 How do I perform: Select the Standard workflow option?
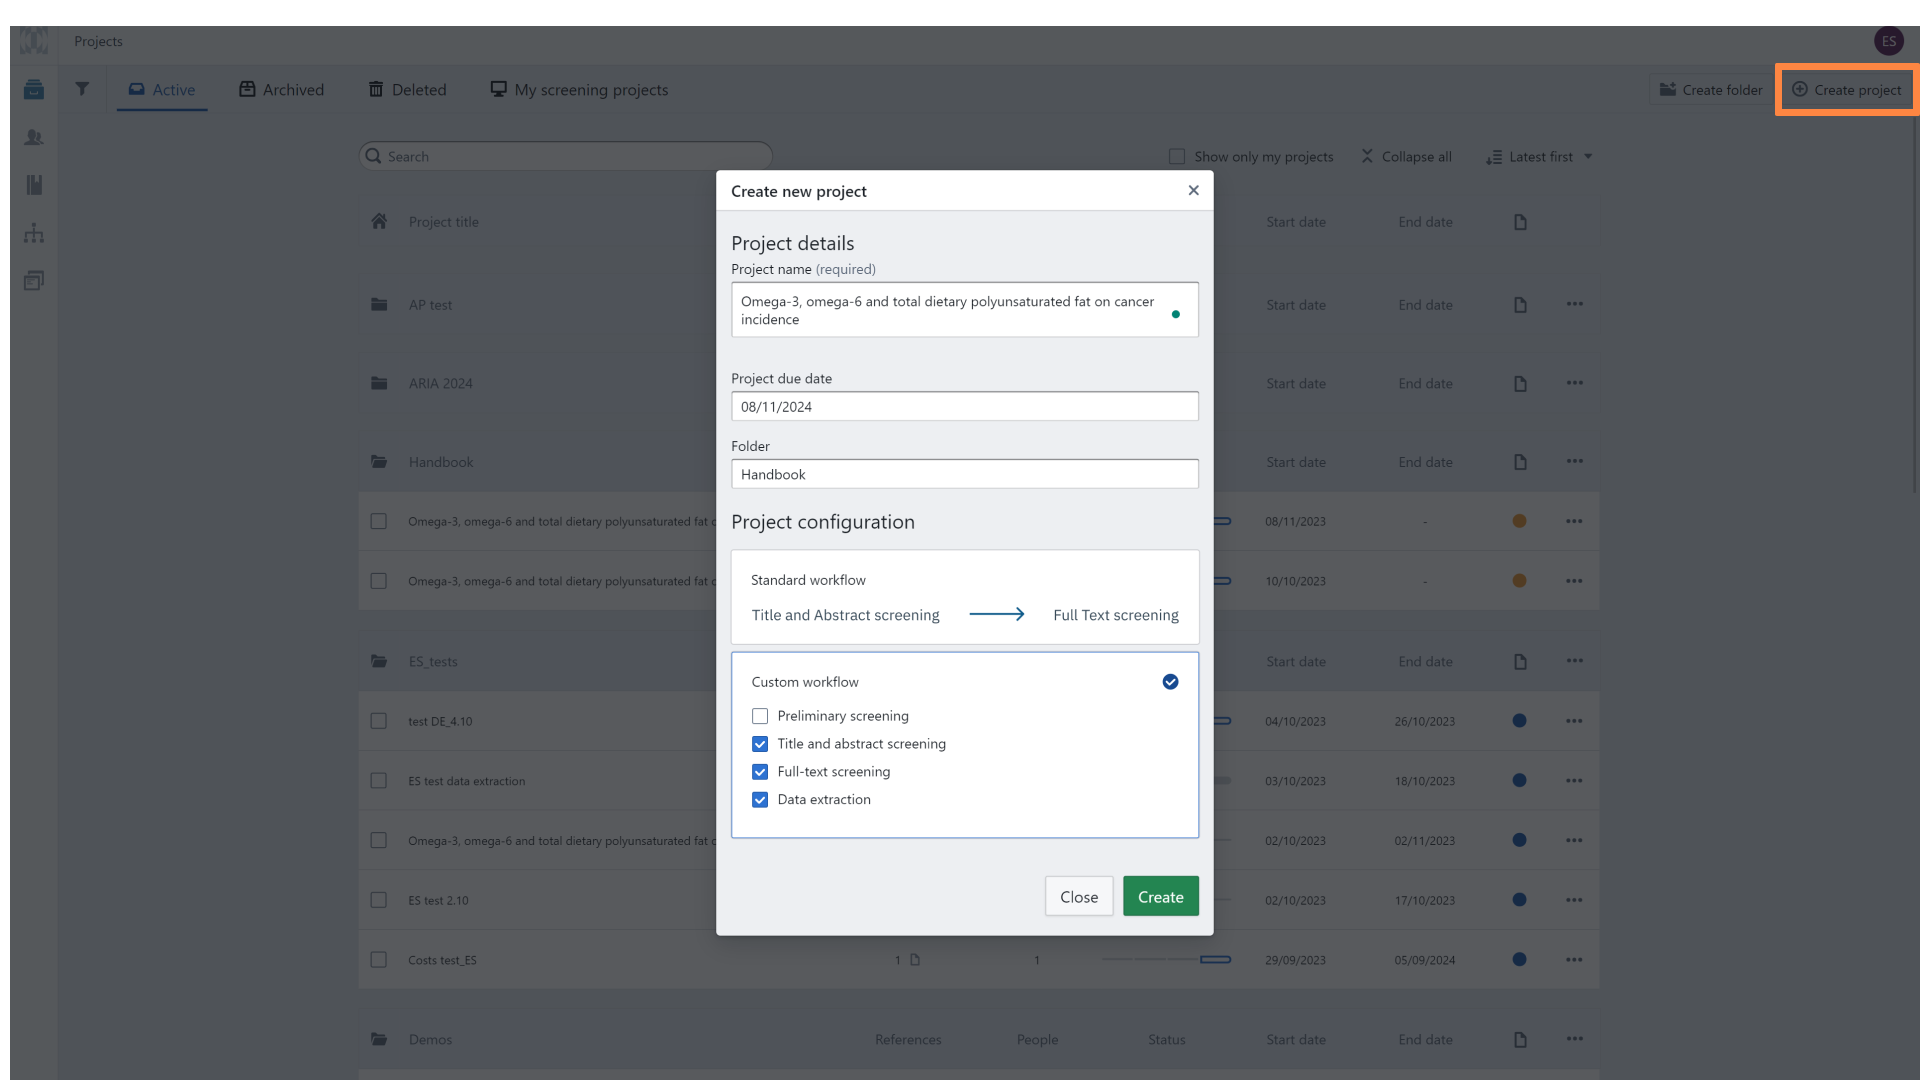(x=964, y=597)
